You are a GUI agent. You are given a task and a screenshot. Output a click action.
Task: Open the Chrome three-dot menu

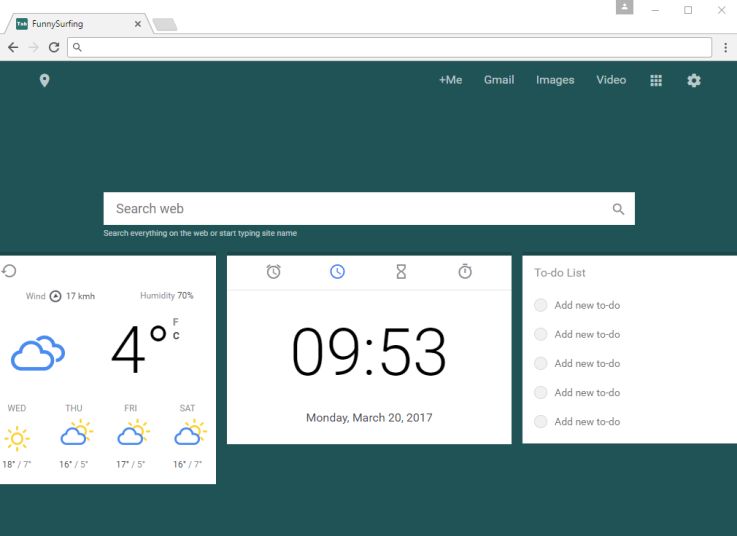click(x=725, y=47)
